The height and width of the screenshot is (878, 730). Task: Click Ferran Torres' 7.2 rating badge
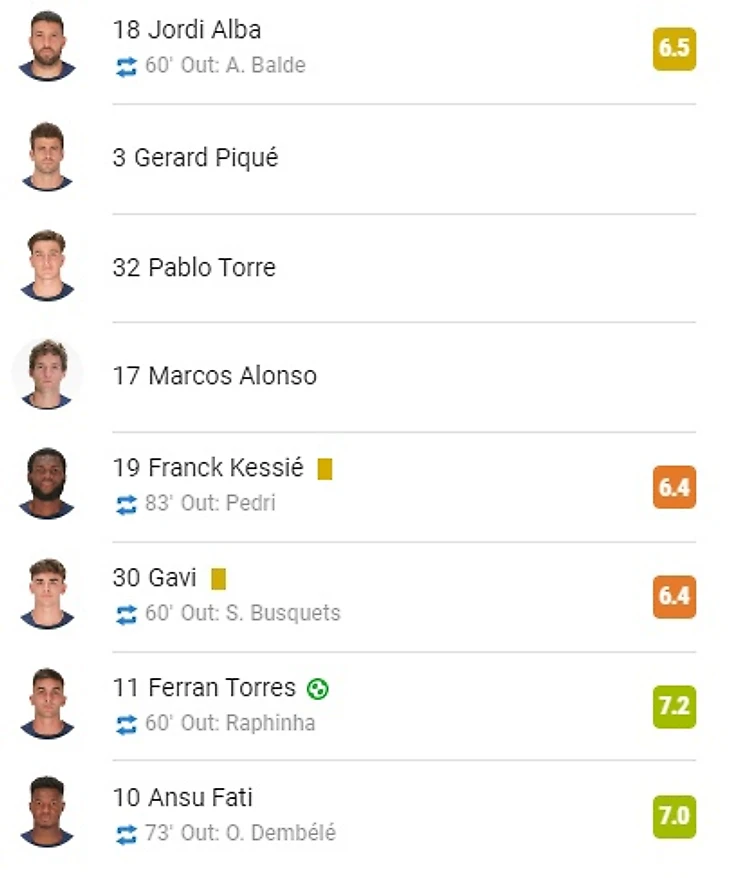tap(674, 706)
